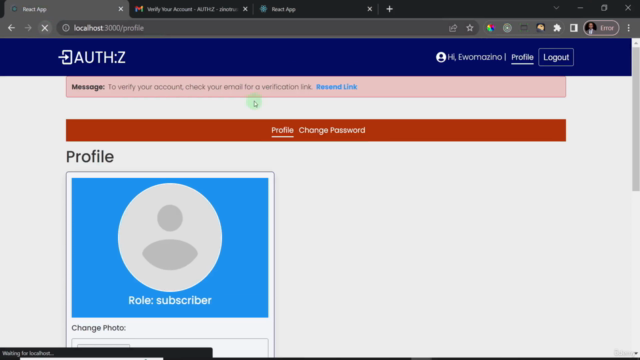Open the Profile link in header

pyautogui.click(x=522, y=58)
